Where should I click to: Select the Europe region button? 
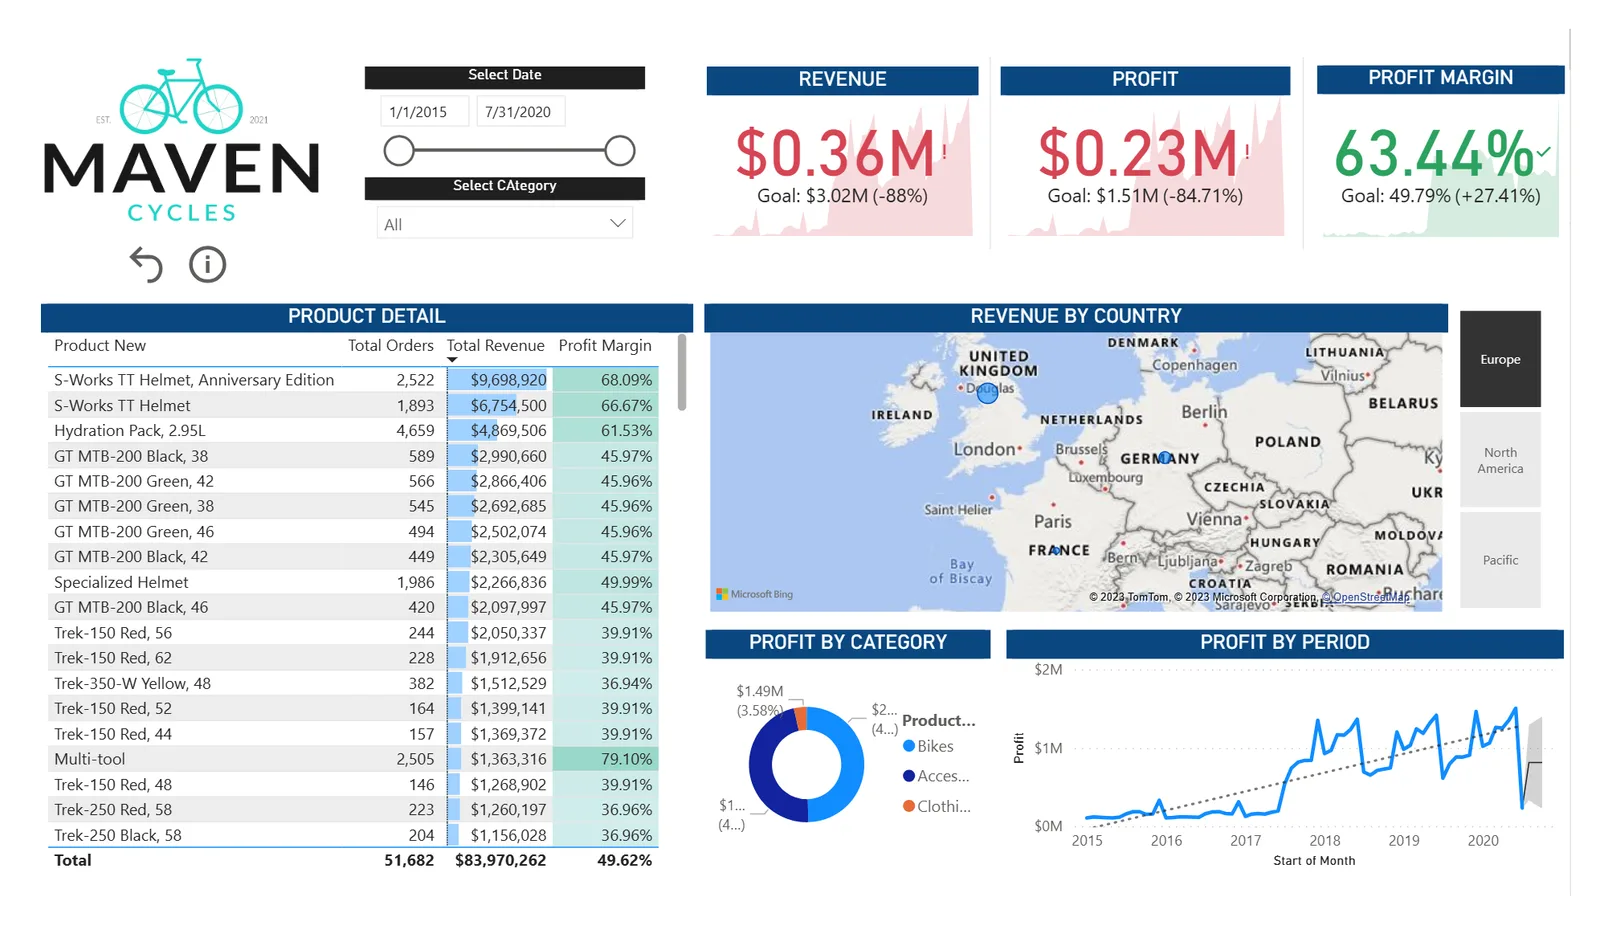1500,359
